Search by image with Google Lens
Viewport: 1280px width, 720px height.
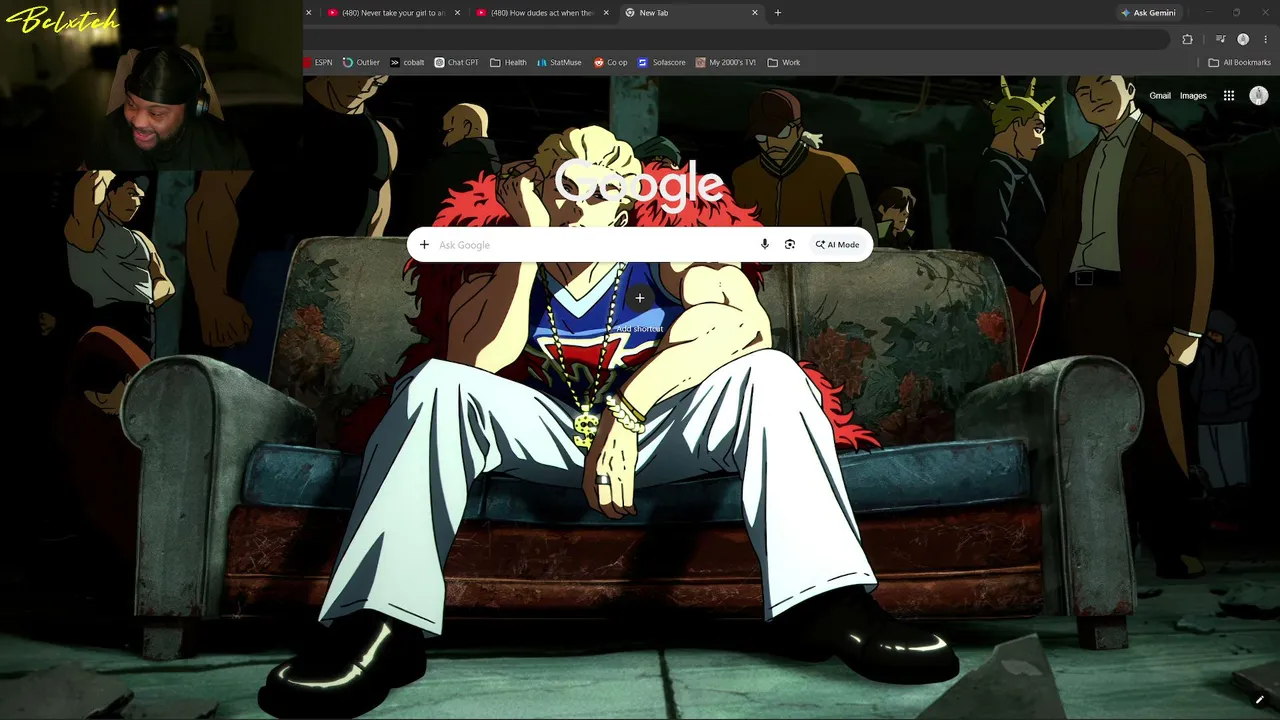pos(790,245)
